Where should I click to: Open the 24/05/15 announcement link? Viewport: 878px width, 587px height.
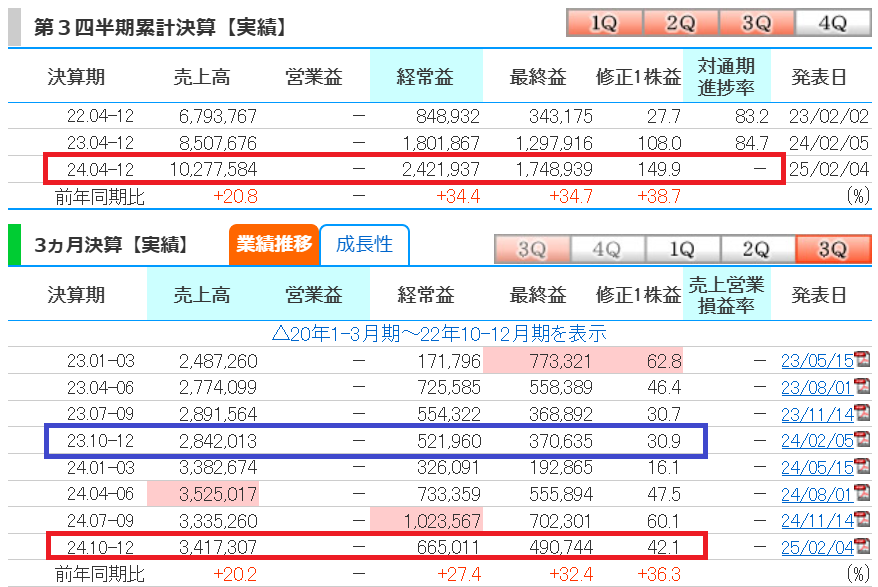coord(817,468)
